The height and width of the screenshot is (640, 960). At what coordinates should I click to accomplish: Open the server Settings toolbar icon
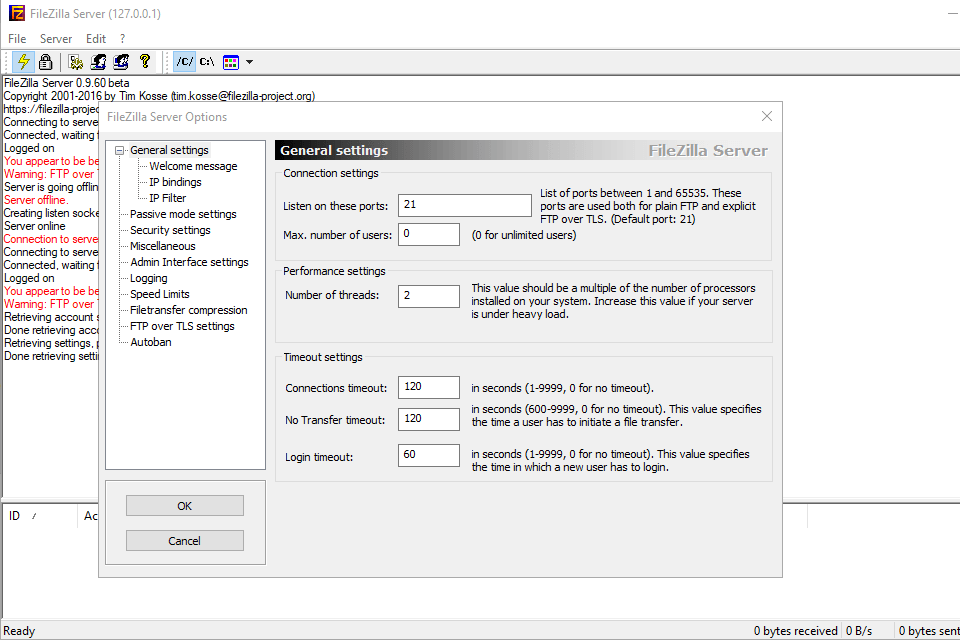point(76,62)
